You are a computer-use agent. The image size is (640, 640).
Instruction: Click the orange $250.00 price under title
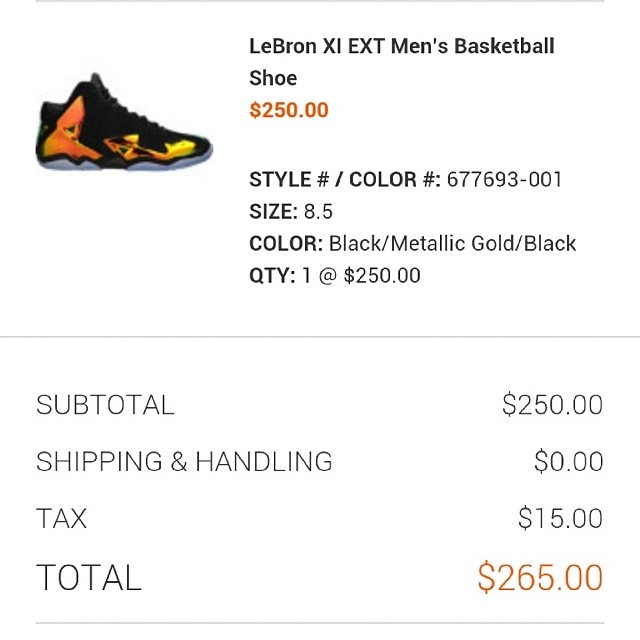coord(288,110)
